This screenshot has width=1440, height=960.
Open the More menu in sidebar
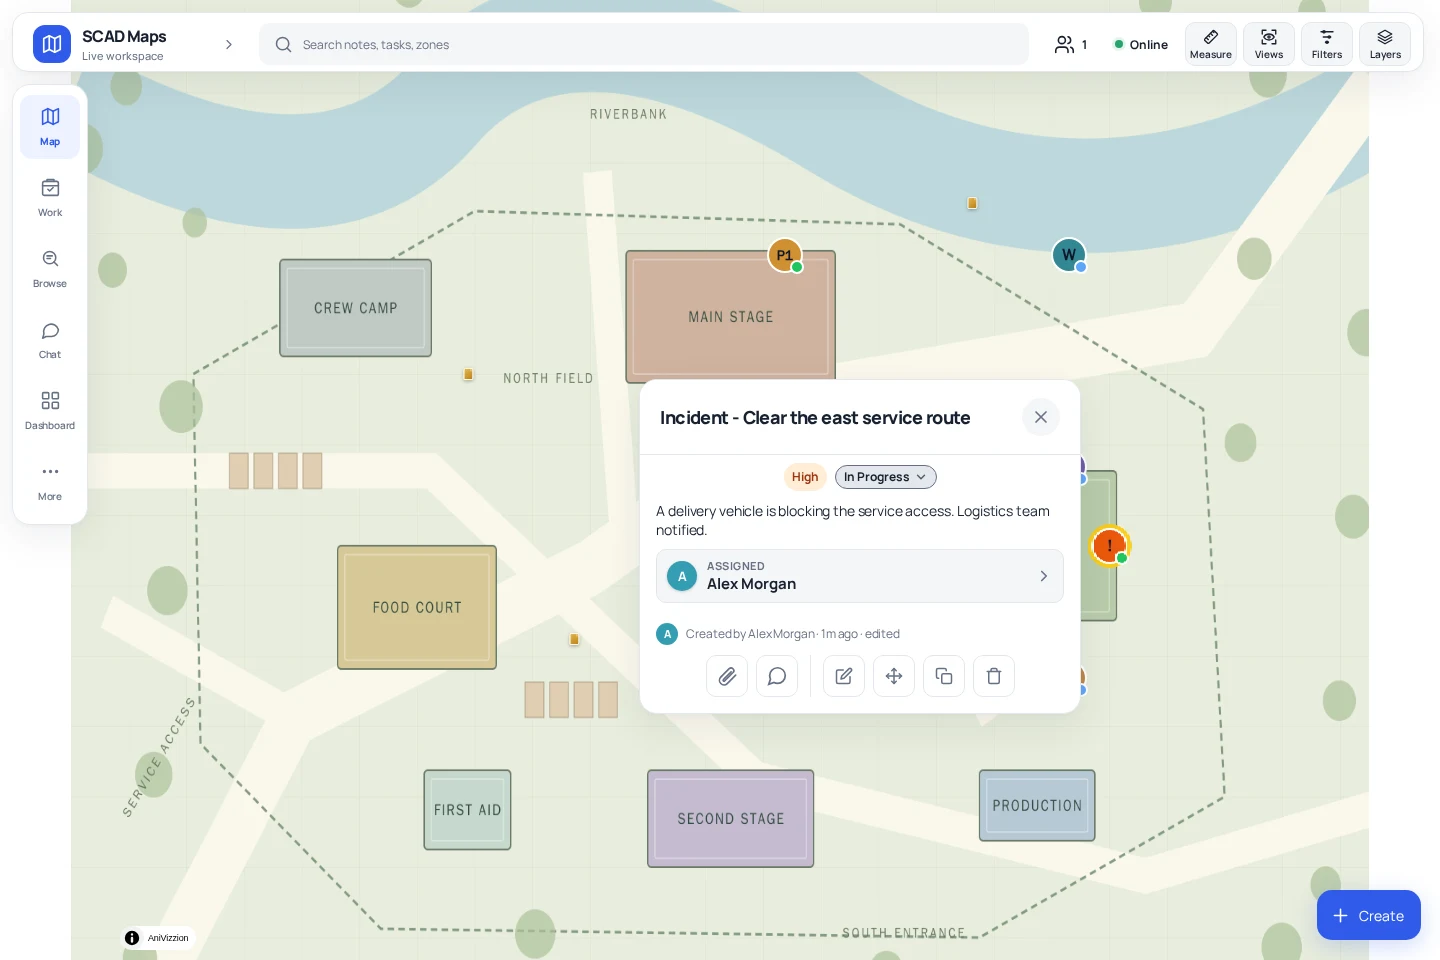(50, 482)
